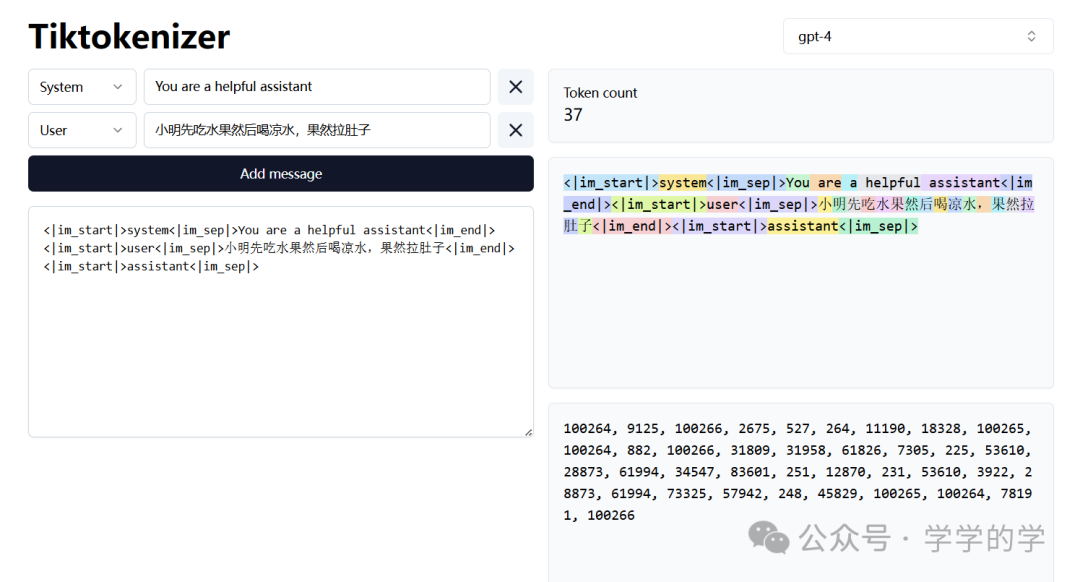The image size is (1080, 582).
Task: Click the Tiktokenizer title
Action: pos(129,37)
